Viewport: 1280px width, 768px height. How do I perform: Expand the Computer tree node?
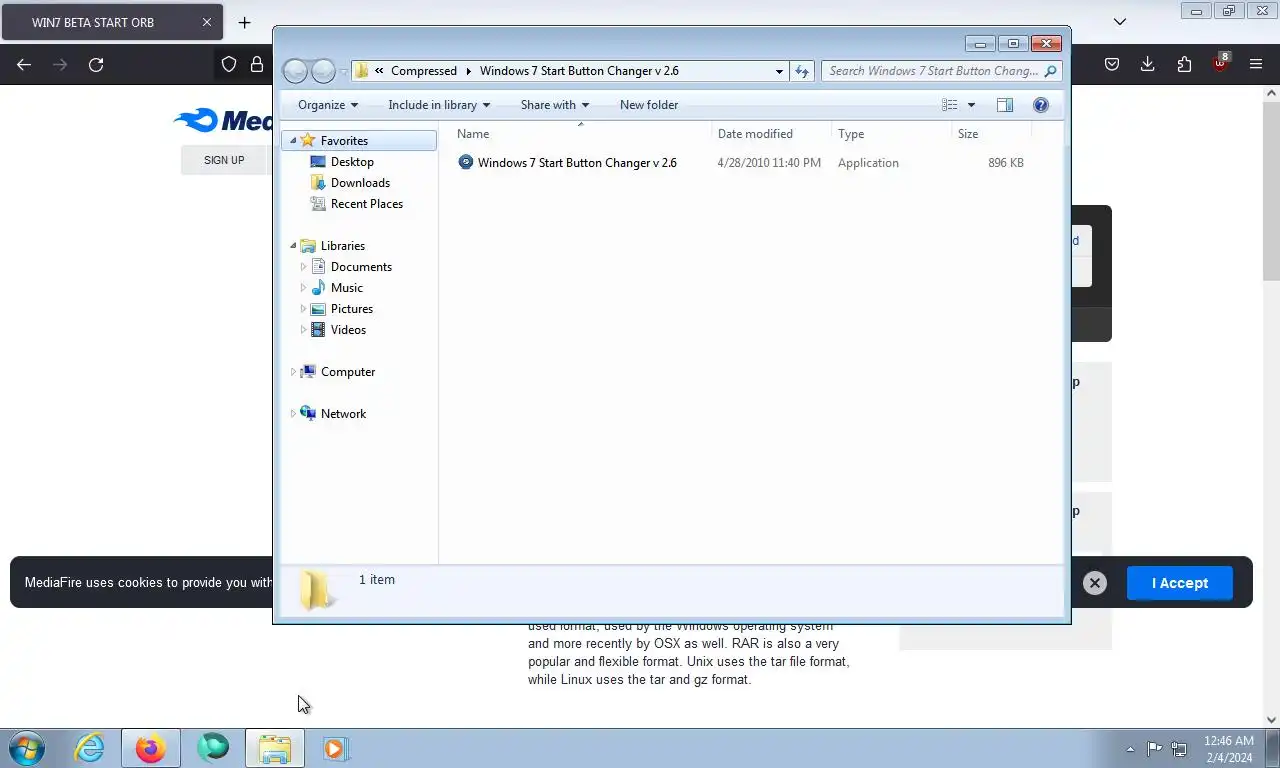click(293, 372)
